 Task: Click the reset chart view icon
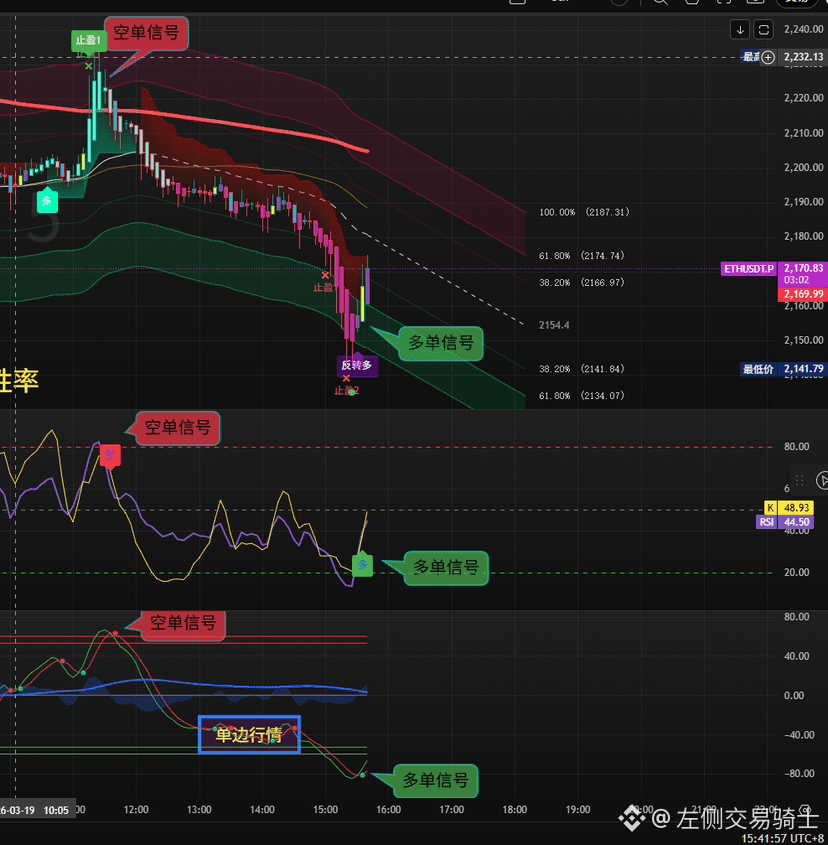pyautogui.click(x=763, y=30)
